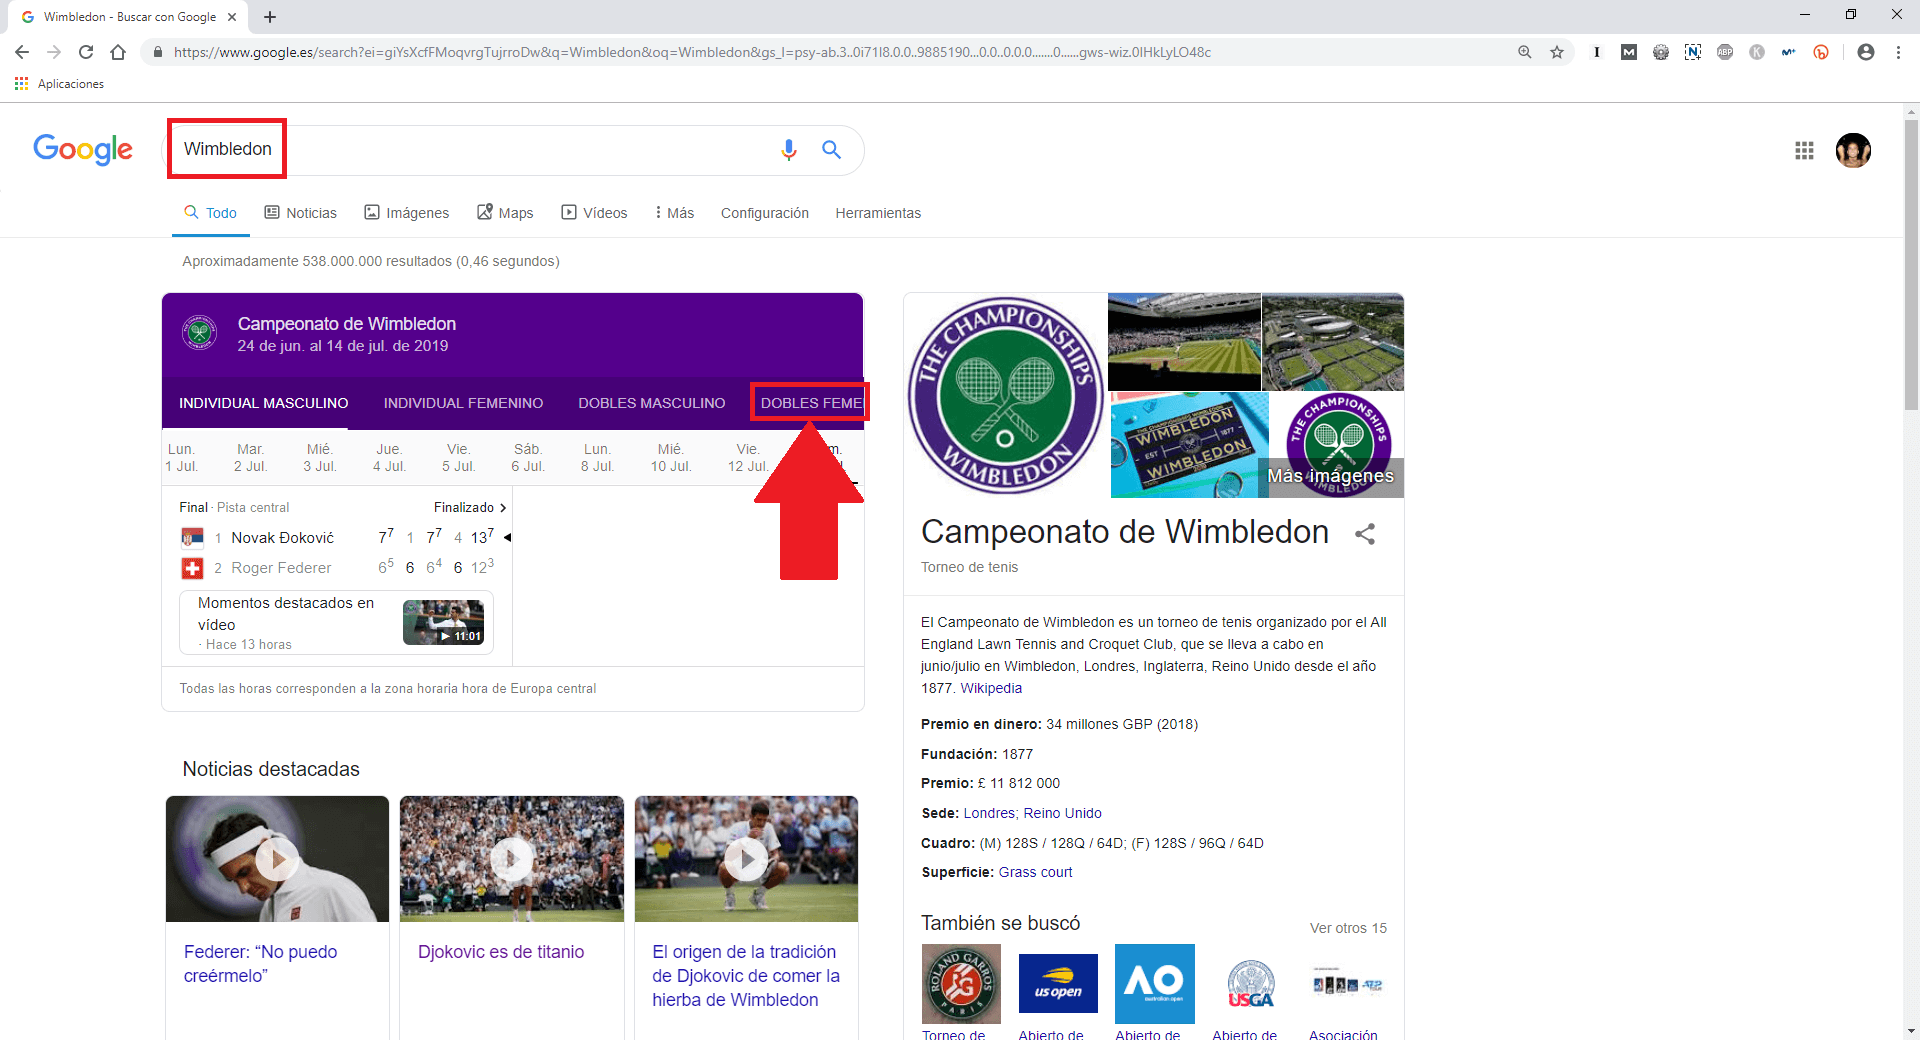Open US Open related search logo

(1058, 984)
